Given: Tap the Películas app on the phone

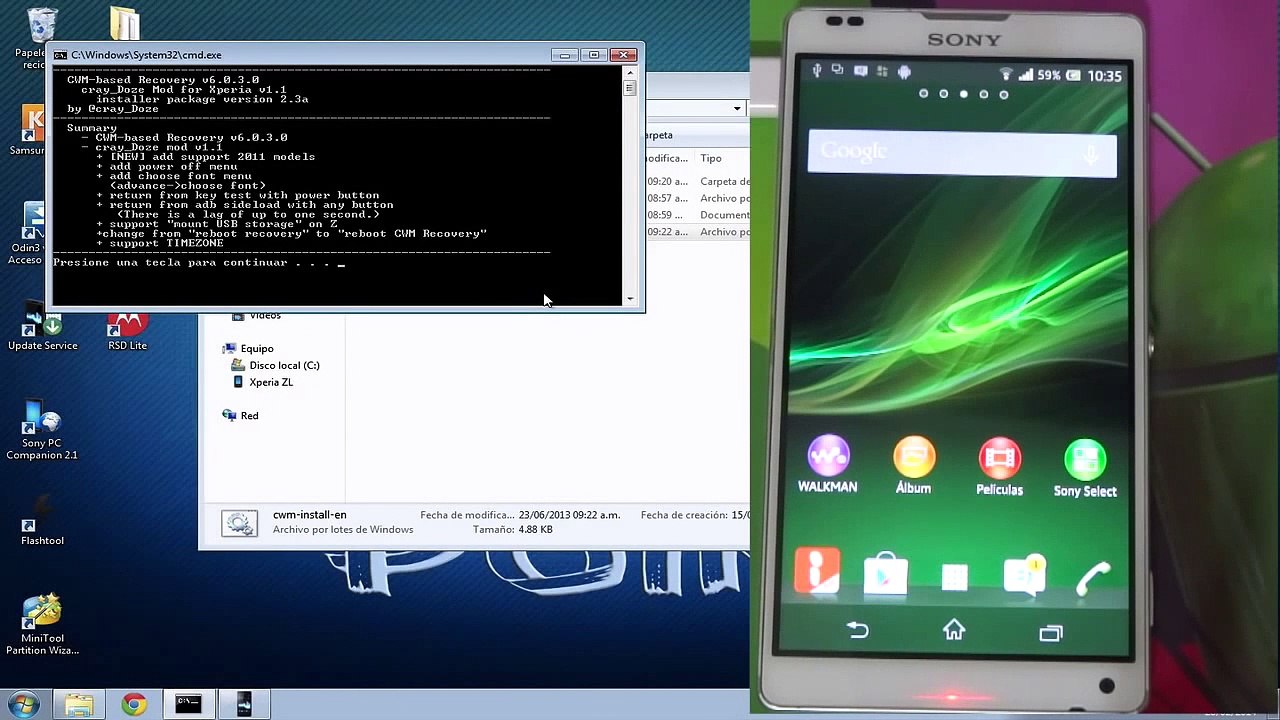Looking at the screenshot, I should [x=999, y=467].
